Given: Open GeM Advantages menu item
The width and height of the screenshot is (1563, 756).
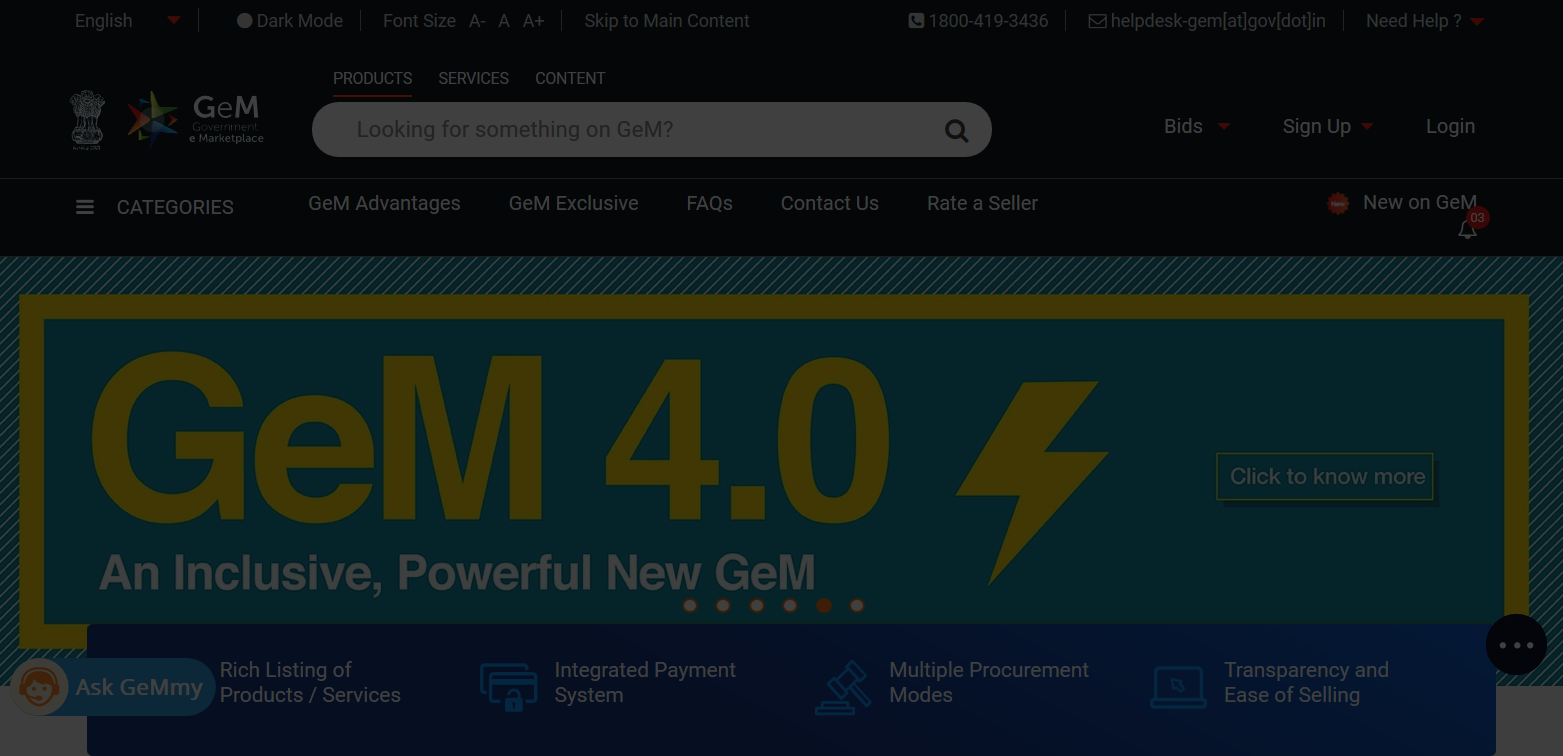Looking at the screenshot, I should point(384,203).
